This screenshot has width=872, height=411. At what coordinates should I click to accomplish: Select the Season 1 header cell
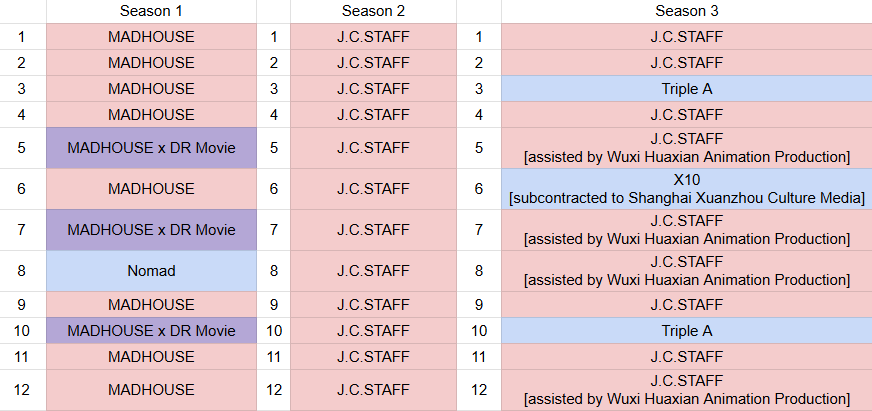(x=151, y=12)
